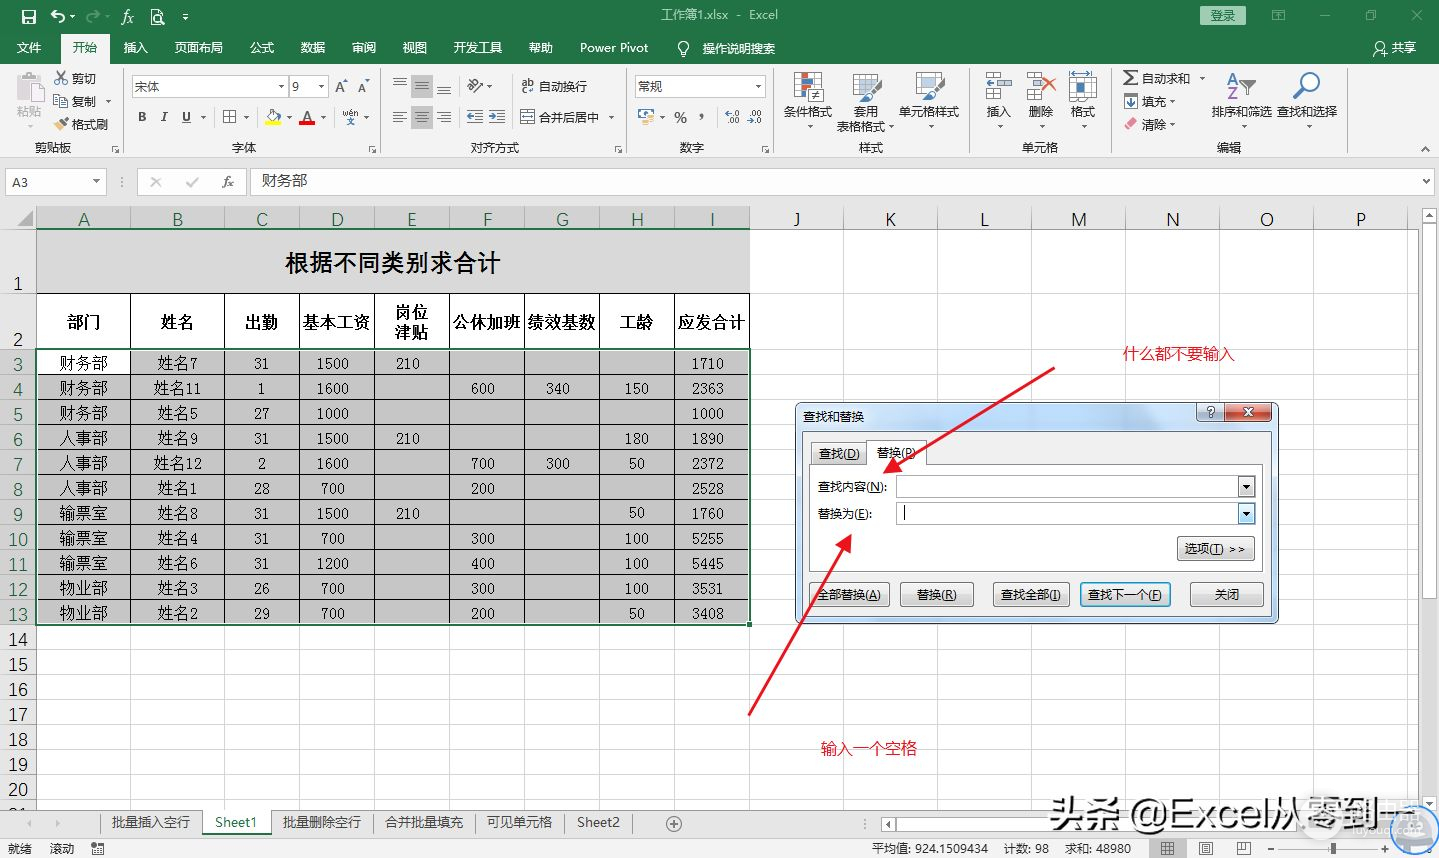
Task: Expand the 查找内容 dropdown arrow
Action: [1246, 487]
